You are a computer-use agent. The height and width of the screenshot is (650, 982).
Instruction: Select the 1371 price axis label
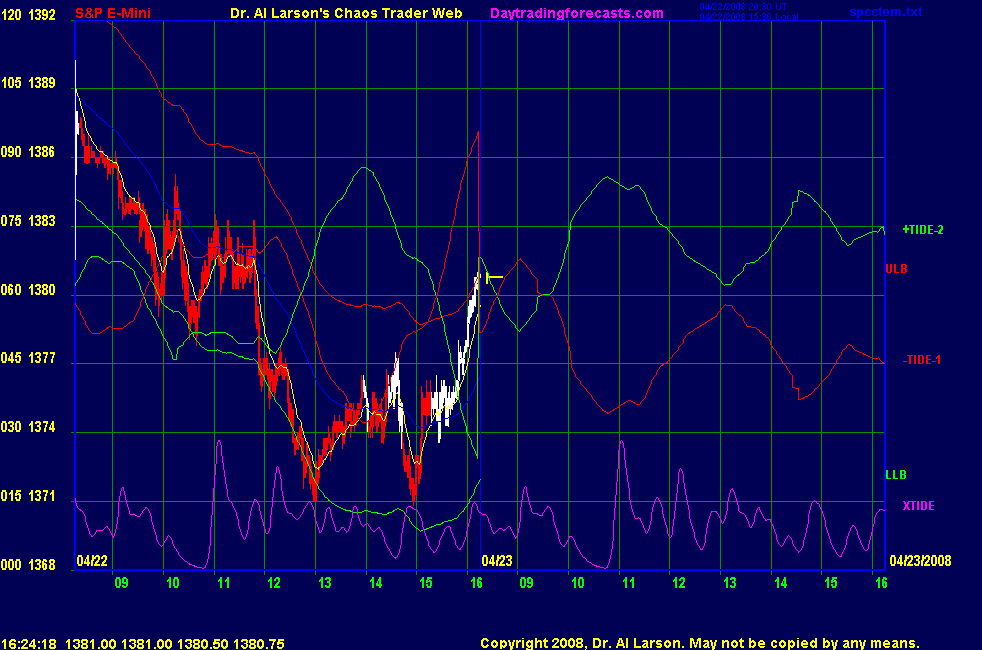42,497
